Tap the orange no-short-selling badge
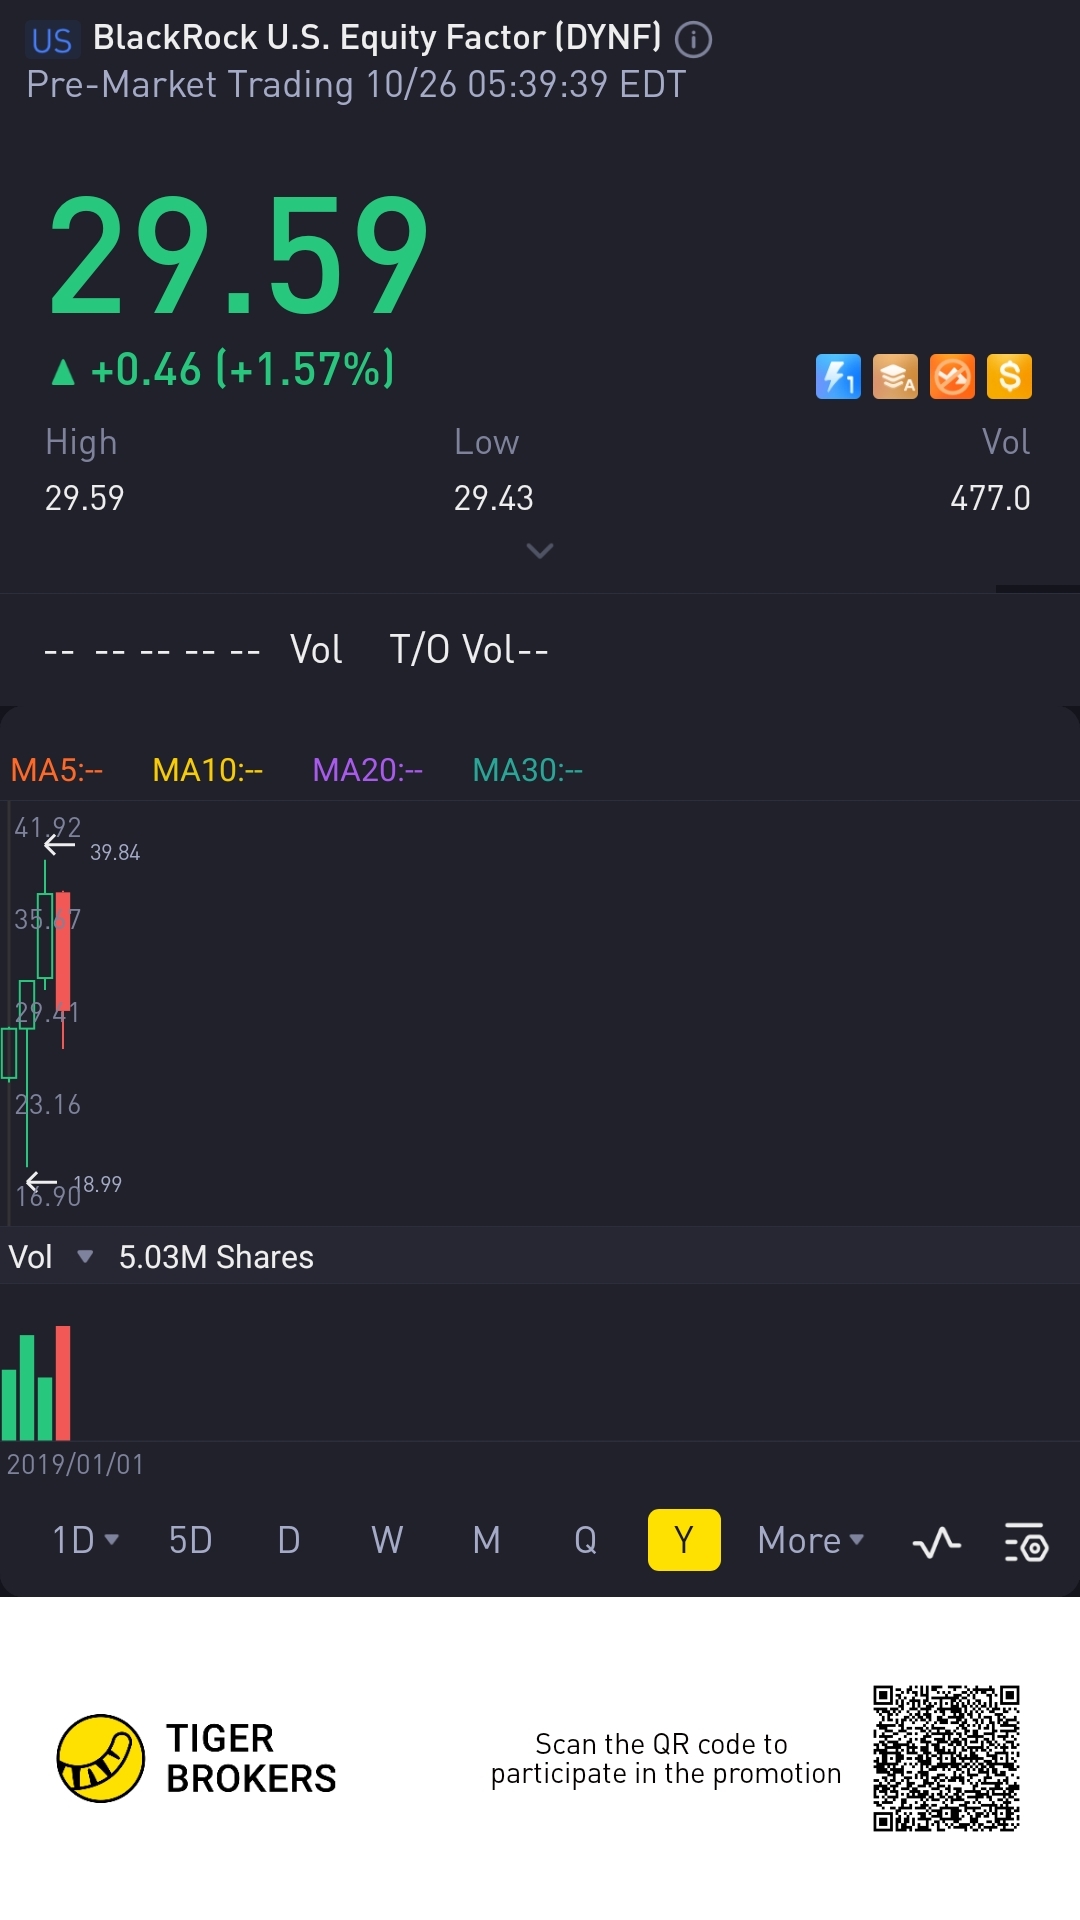This screenshot has width=1080, height=1920. (952, 377)
